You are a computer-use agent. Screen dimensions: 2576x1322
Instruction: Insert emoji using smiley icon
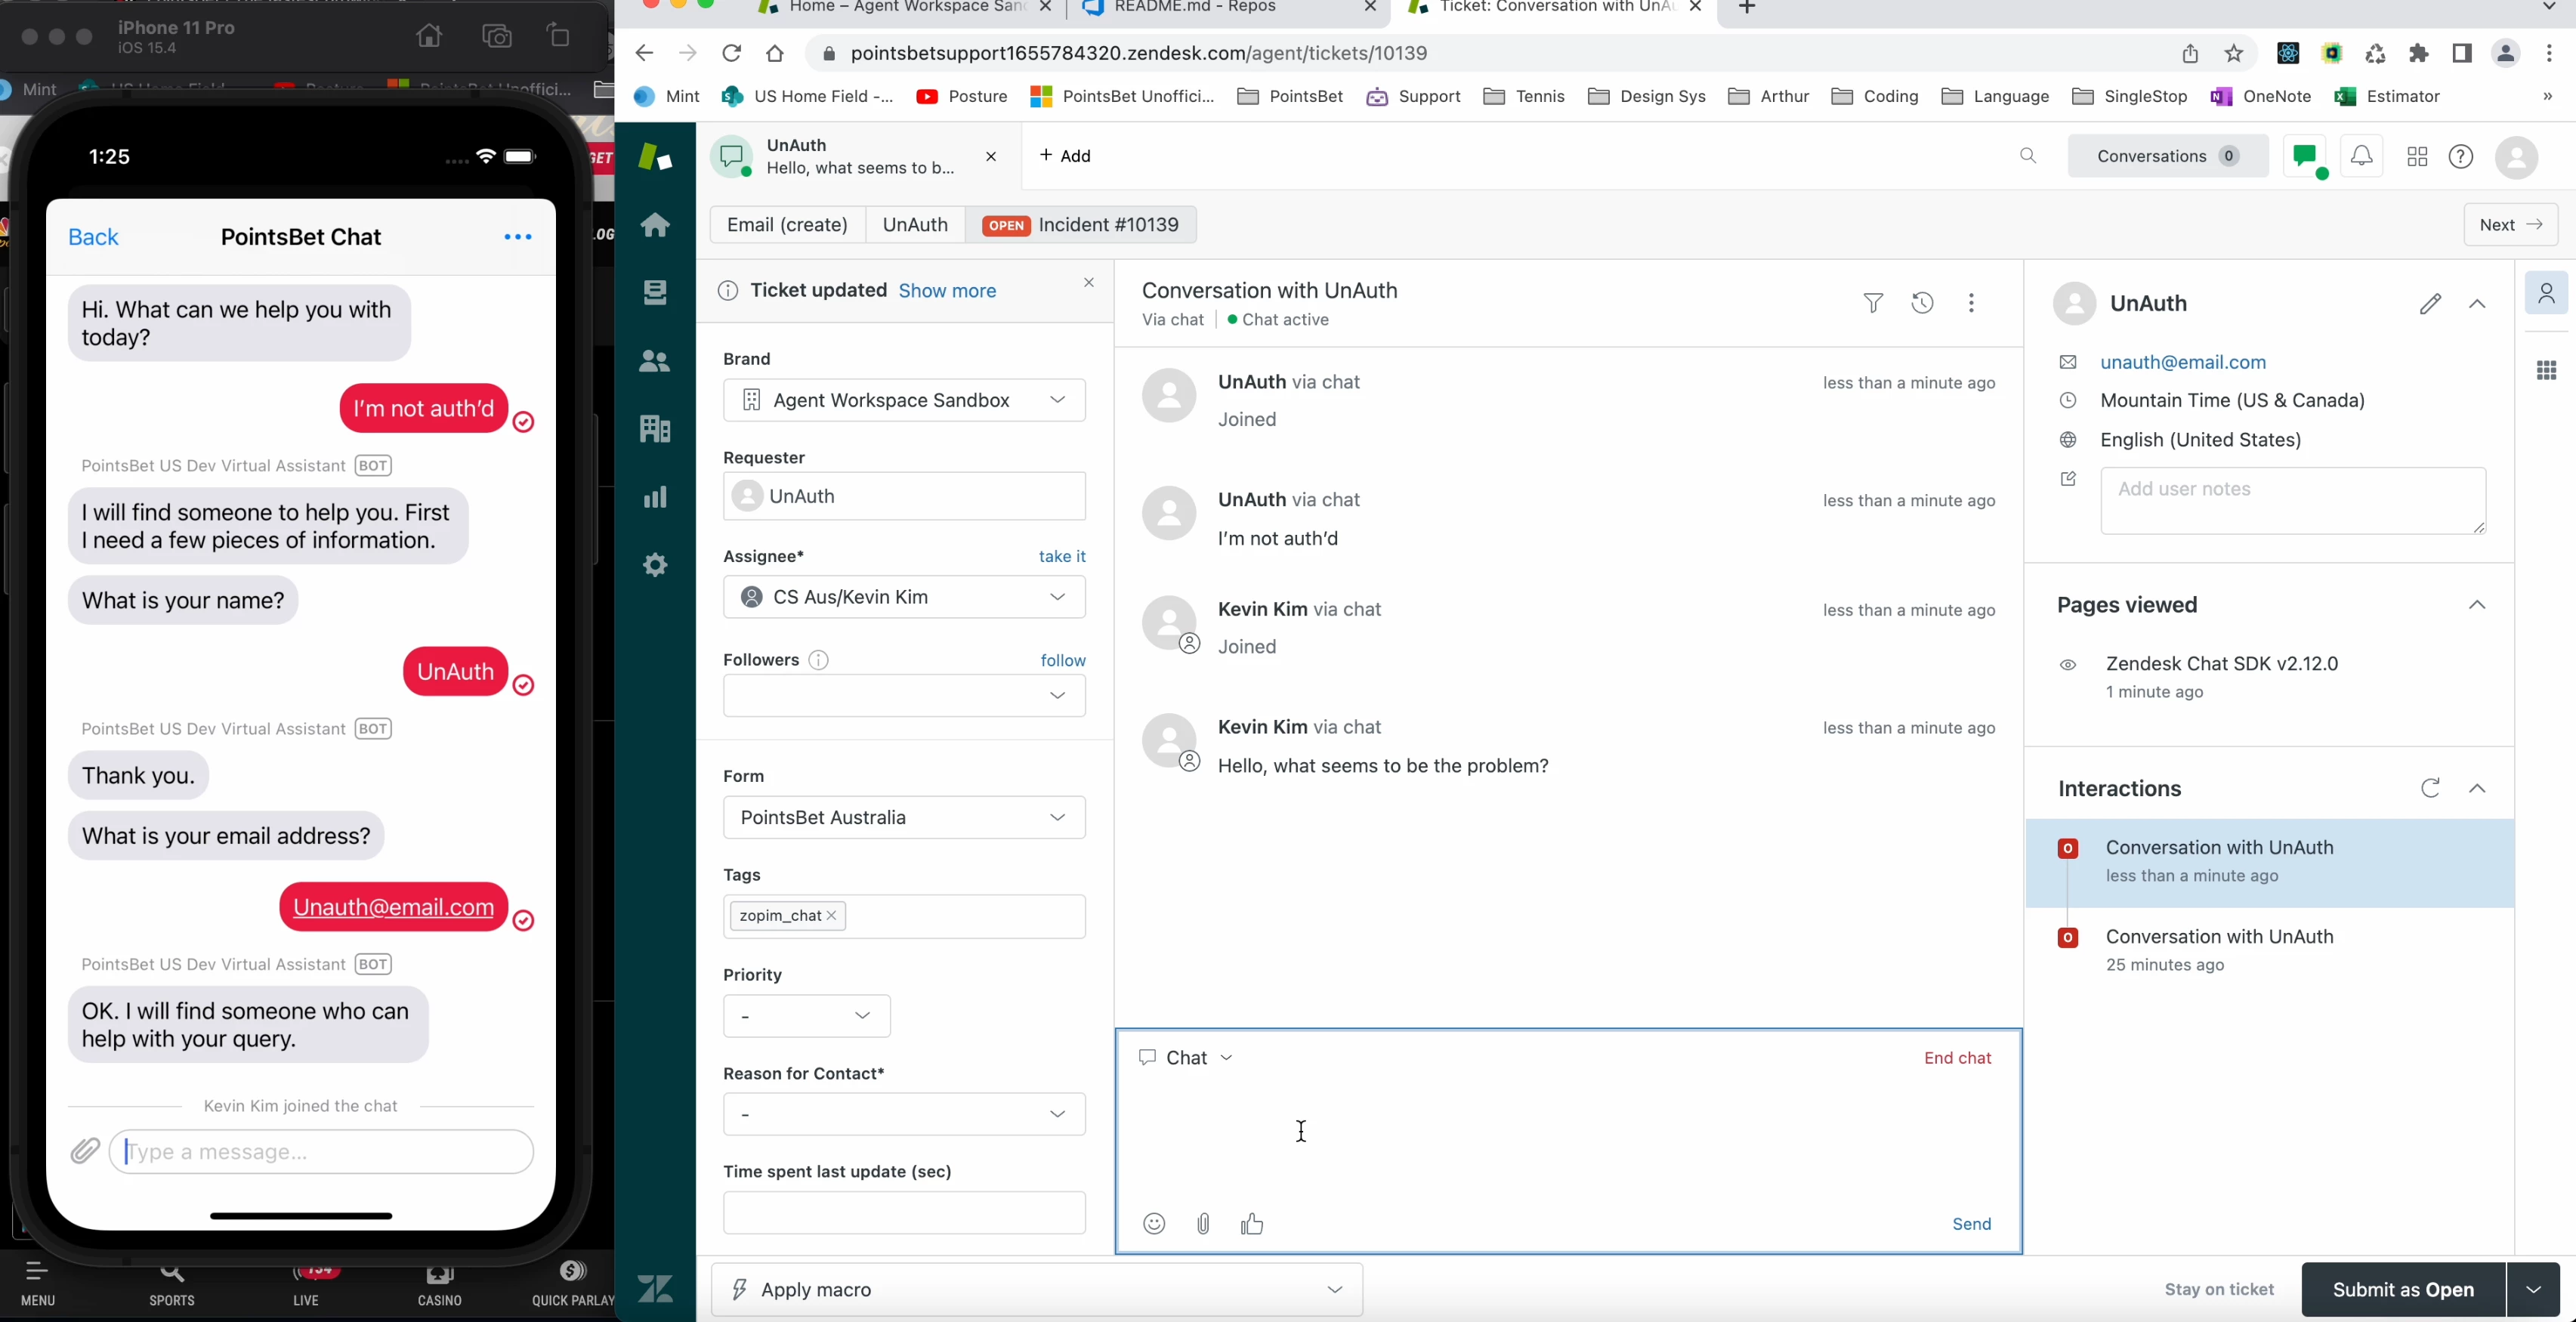point(1154,1224)
